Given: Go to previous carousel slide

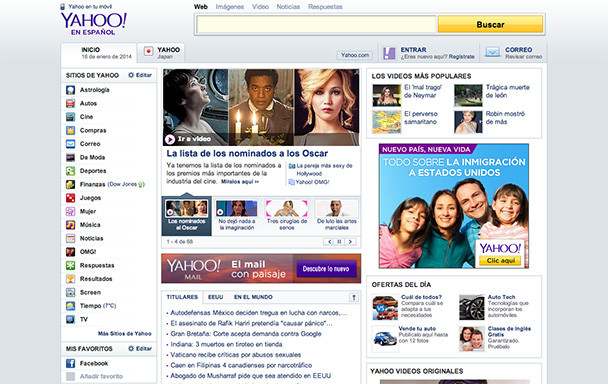Looking at the screenshot, I should tap(329, 242).
